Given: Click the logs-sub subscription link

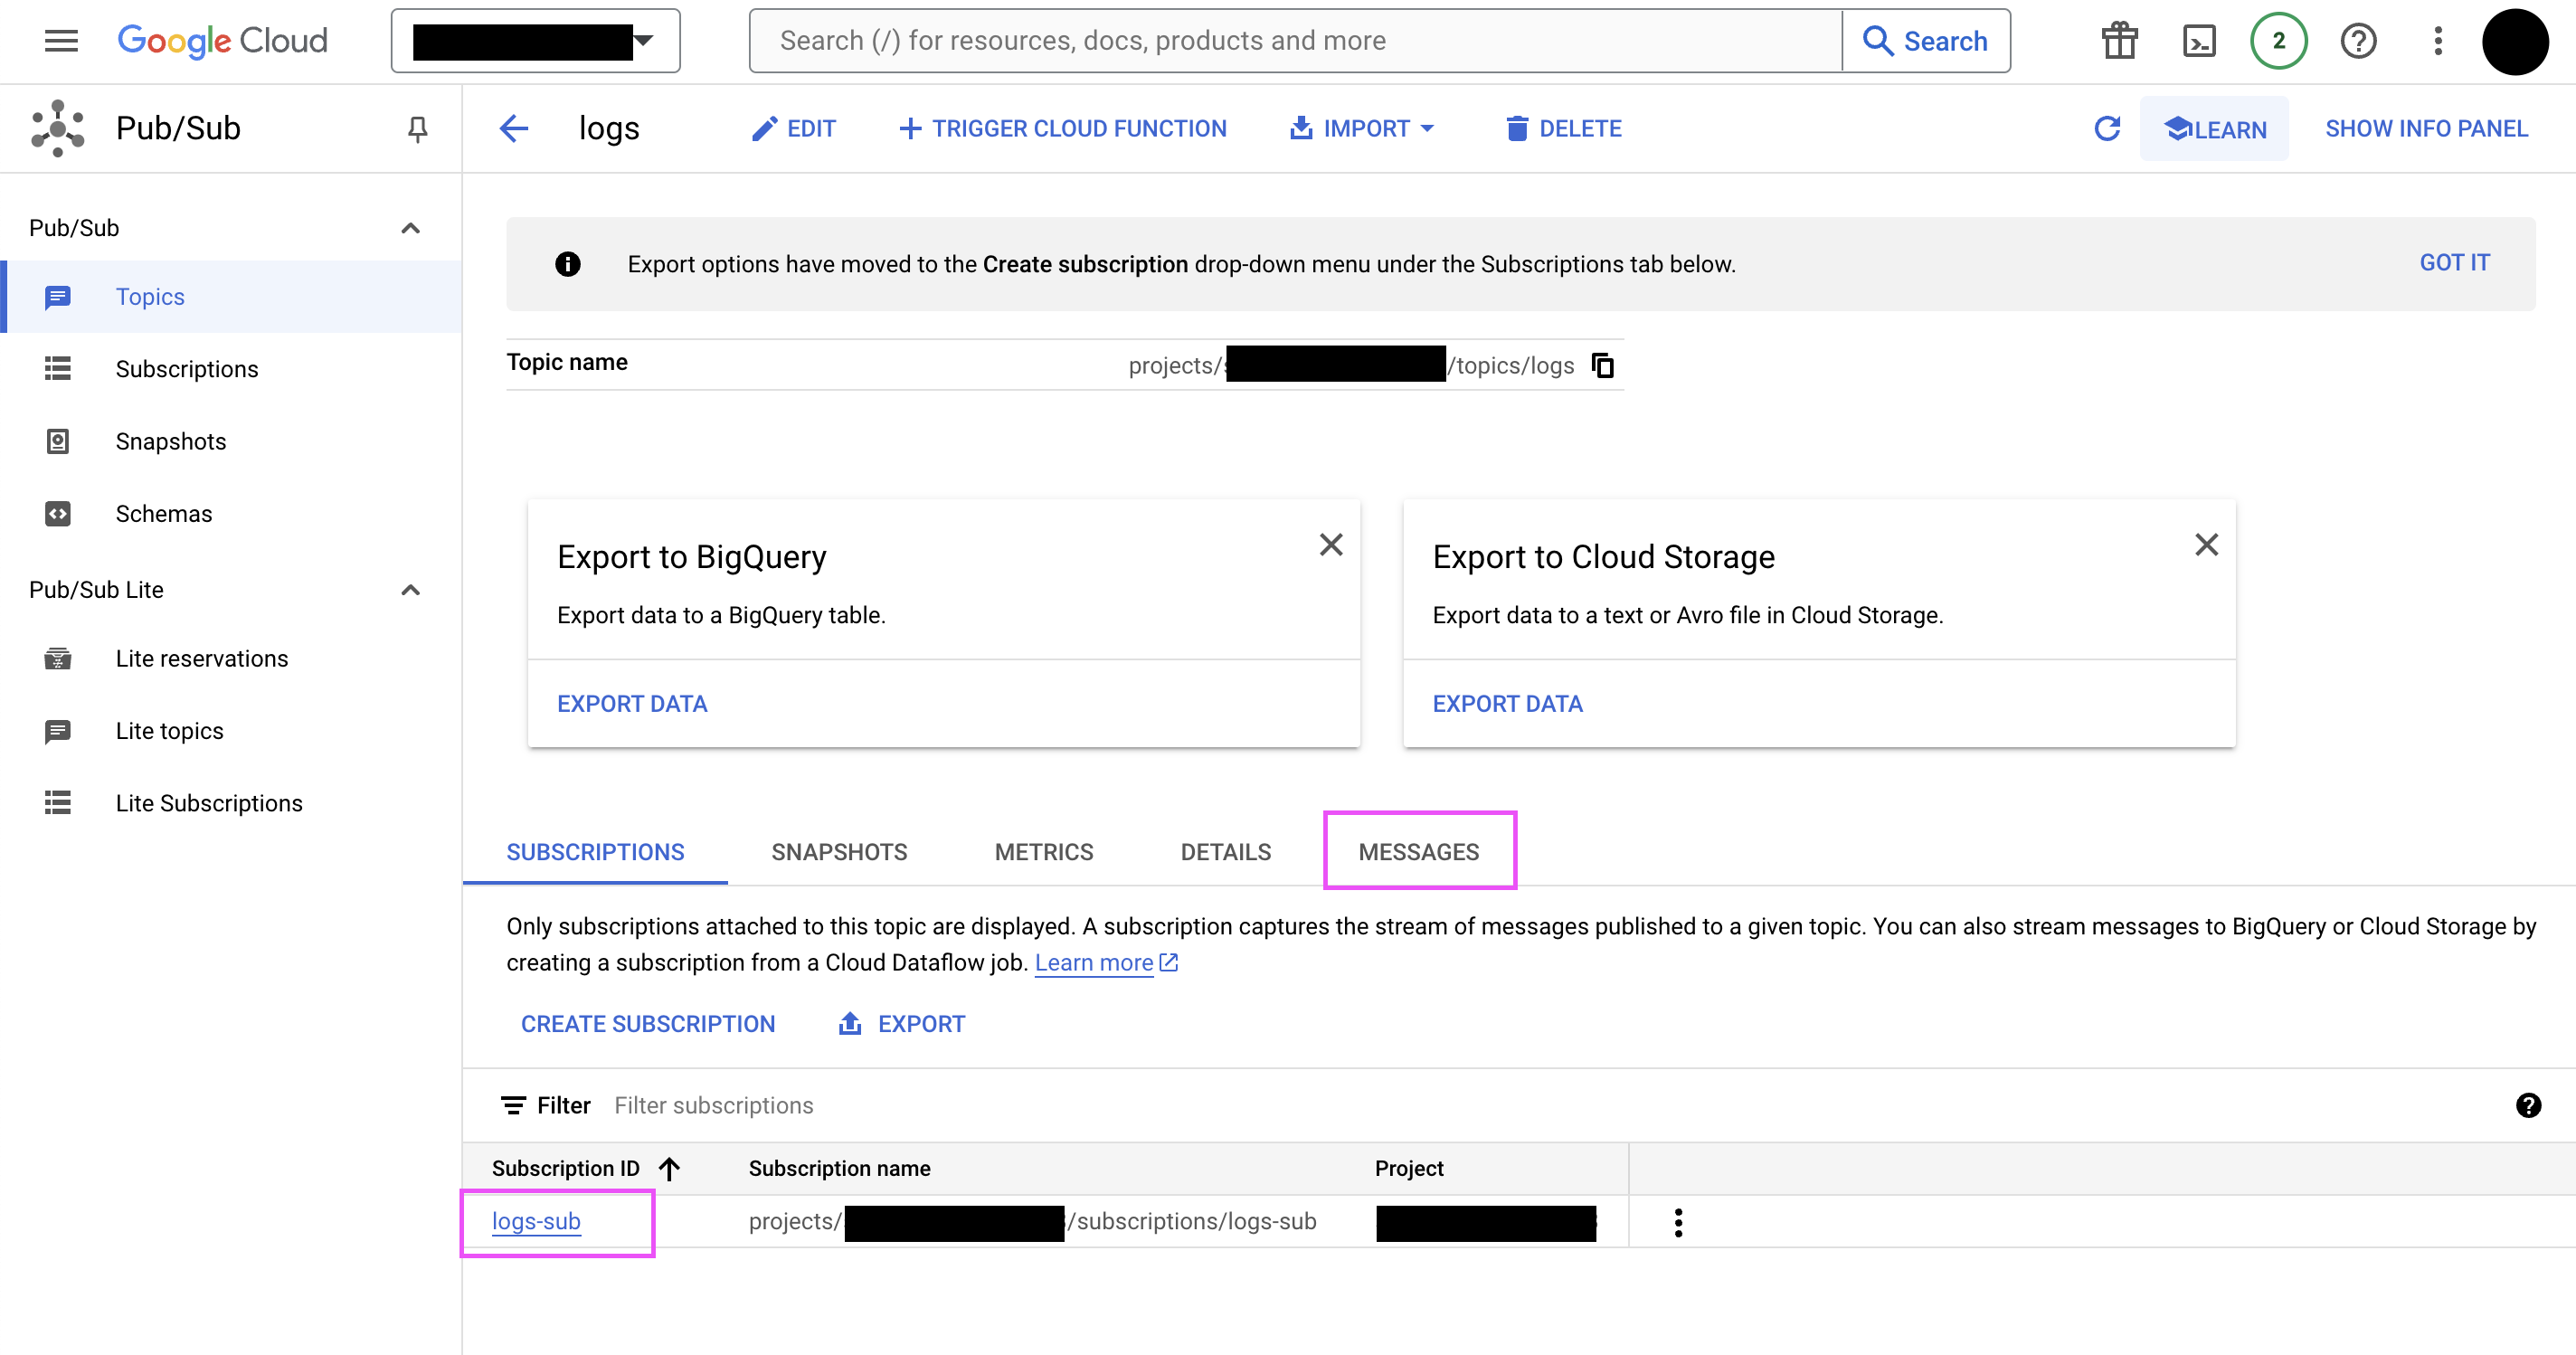Looking at the screenshot, I should (x=536, y=1221).
